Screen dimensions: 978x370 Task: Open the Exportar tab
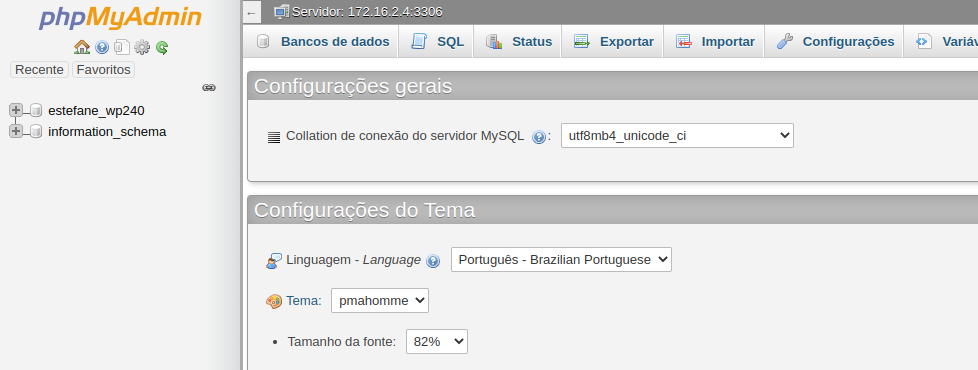point(613,42)
